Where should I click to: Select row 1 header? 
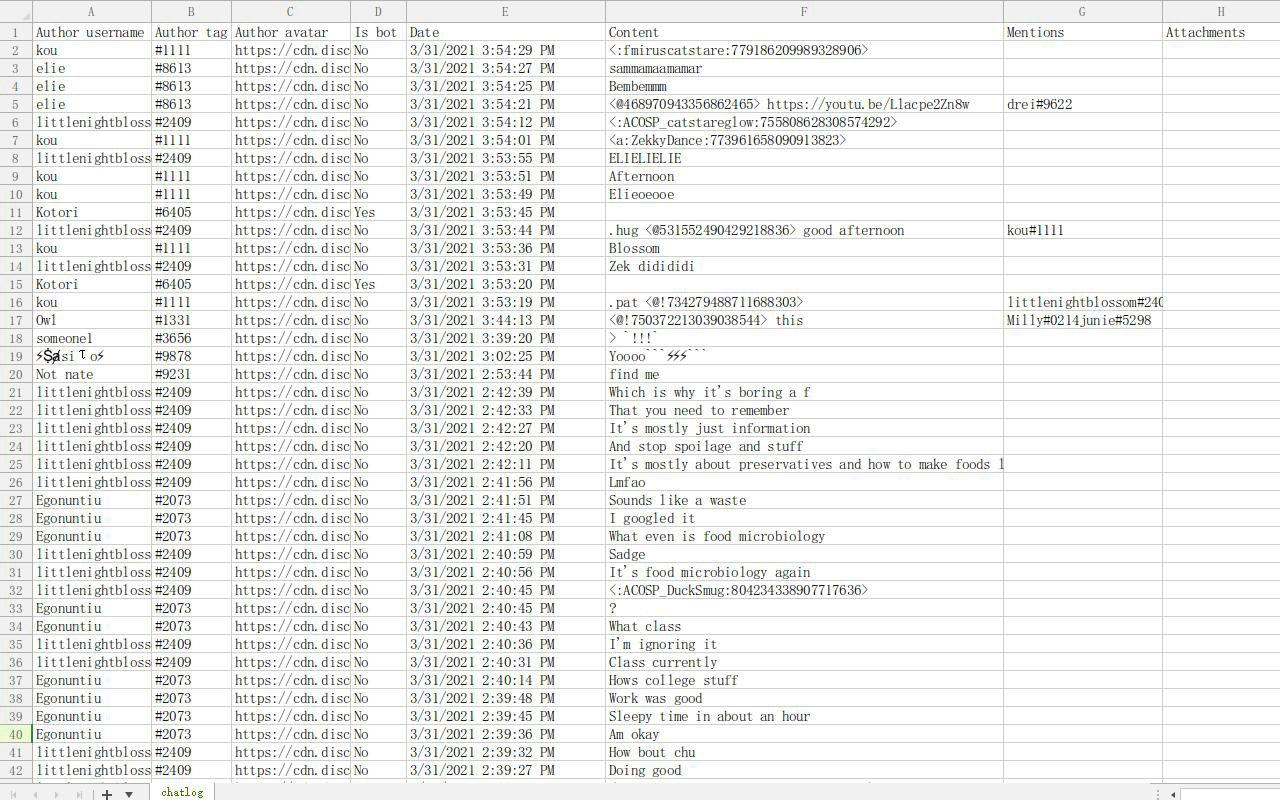(x=16, y=32)
